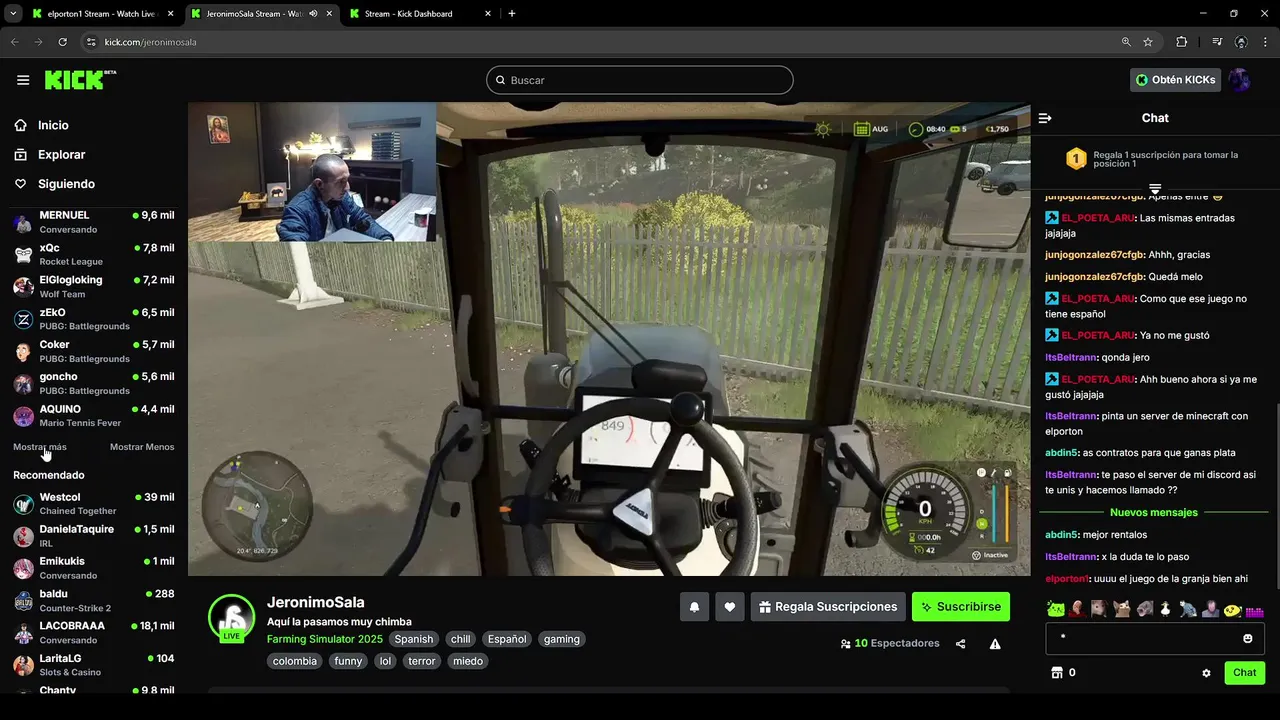Pick the green cat emote
1280x720 pixels.
(x=1056, y=609)
